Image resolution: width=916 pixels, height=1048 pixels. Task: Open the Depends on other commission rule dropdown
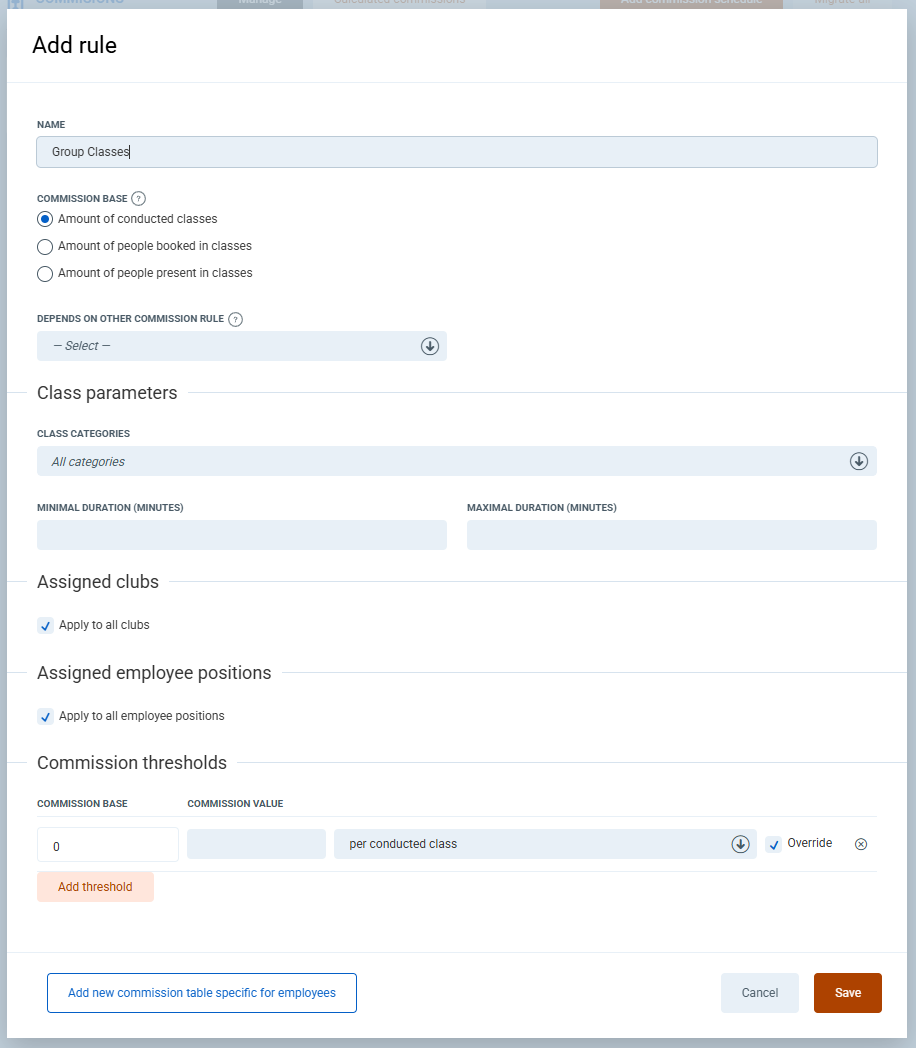pyautogui.click(x=242, y=346)
